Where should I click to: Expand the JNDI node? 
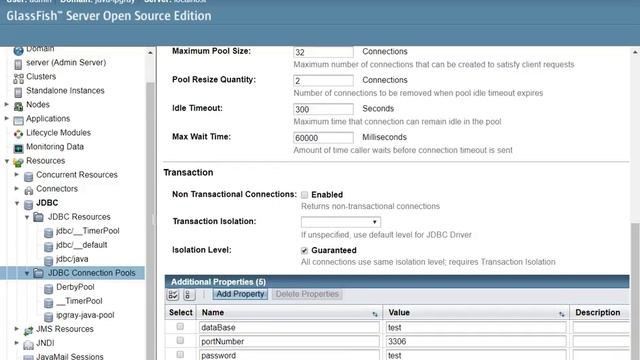point(17,343)
